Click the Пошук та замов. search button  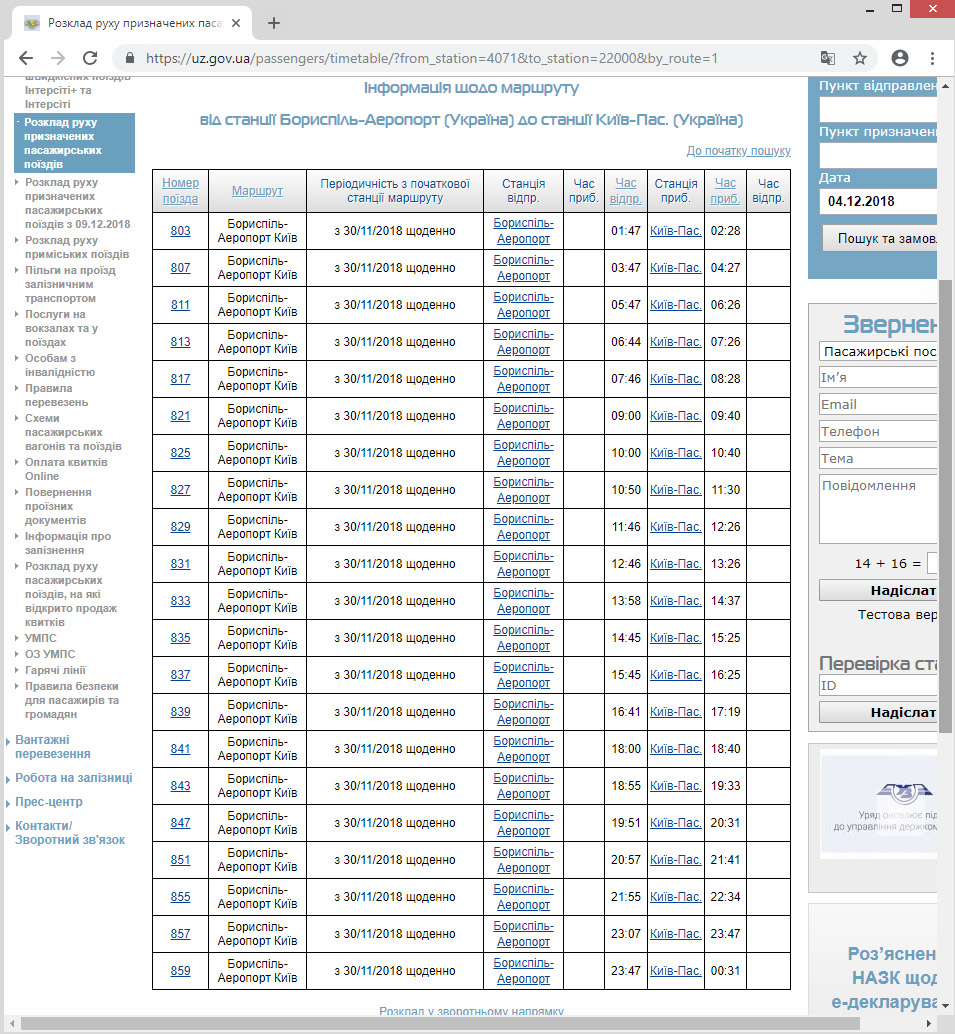[880, 238]
